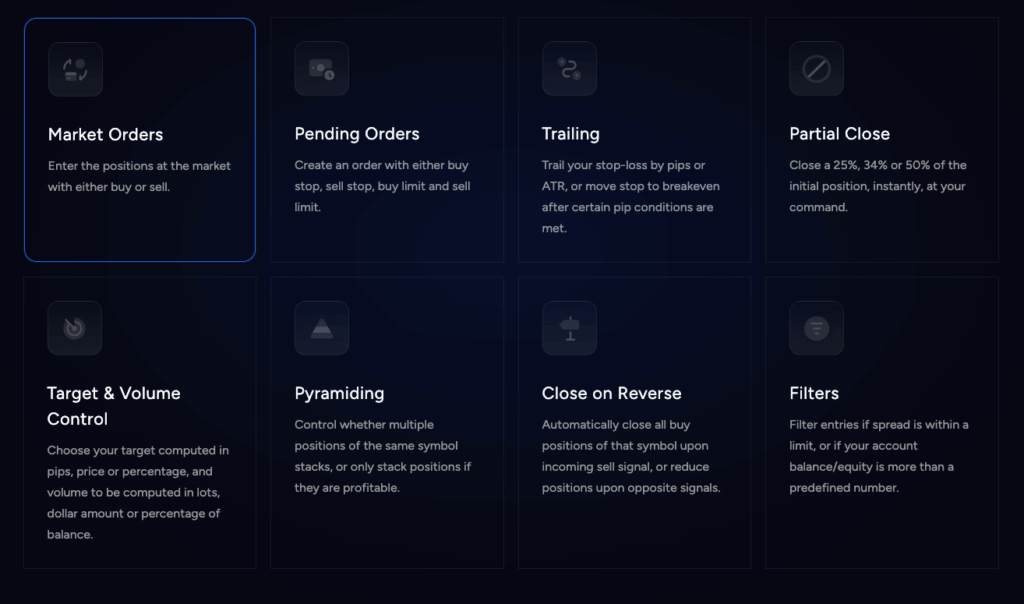Image resolution: width=1024 pixels, height=604 pixels.
Task: Select the Trailing card title
Action: pos(570,134)
